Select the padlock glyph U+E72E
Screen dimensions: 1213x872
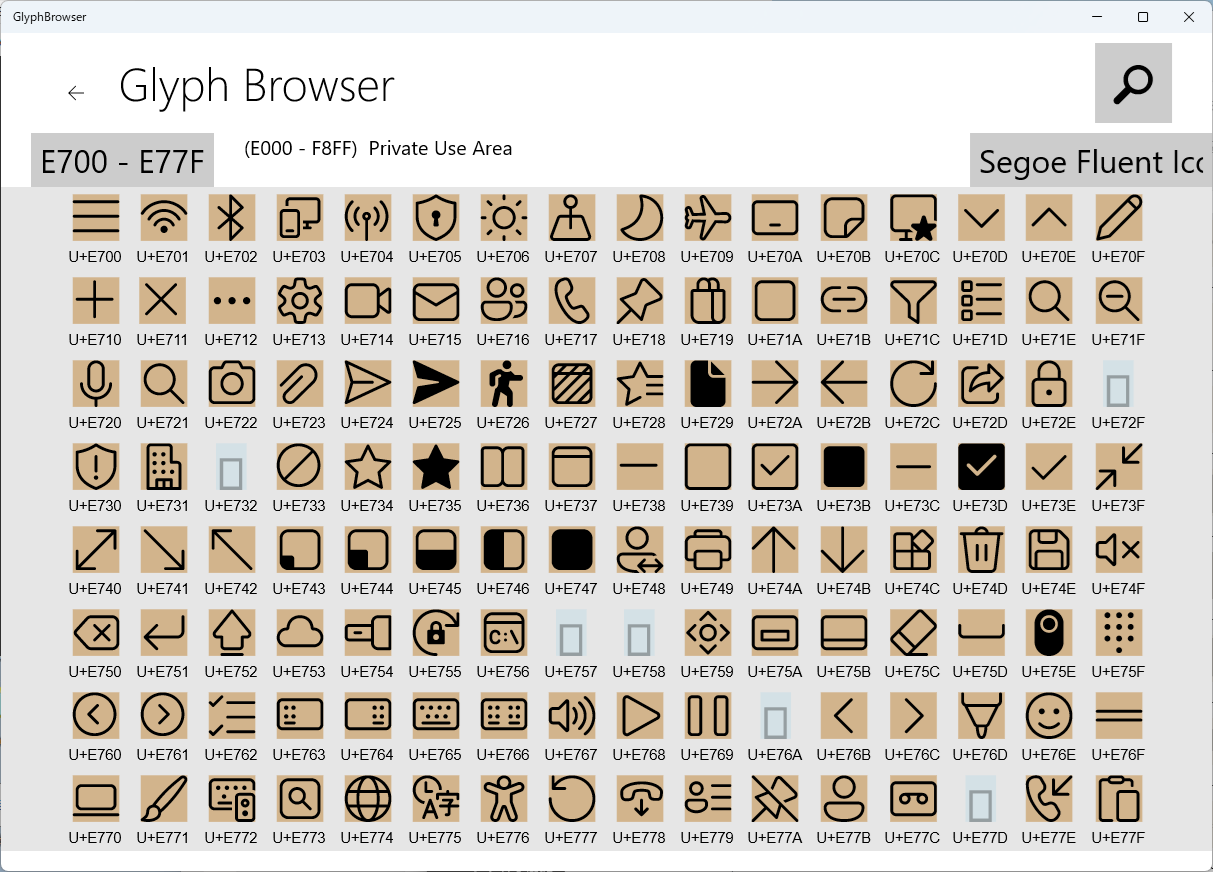coord(1048,384)
